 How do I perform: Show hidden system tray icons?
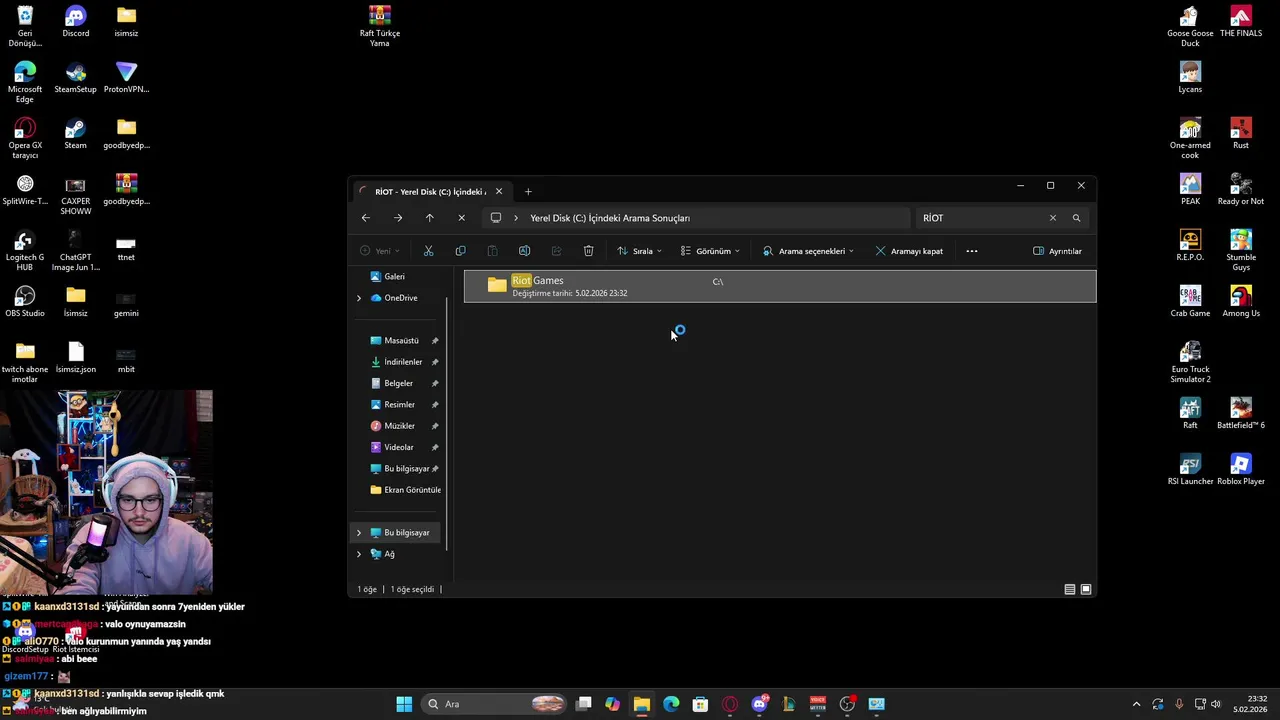pos(1136,704)
